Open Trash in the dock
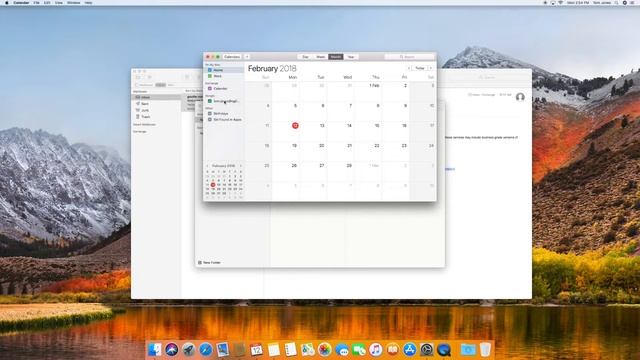The width and height of the screenshot is (640, 360). click(x=485, y=349)
